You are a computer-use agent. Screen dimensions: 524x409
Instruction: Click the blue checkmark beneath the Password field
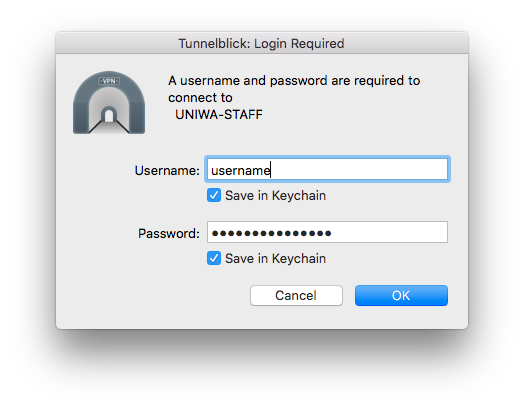pyautogui.click(x=214, y=258)
